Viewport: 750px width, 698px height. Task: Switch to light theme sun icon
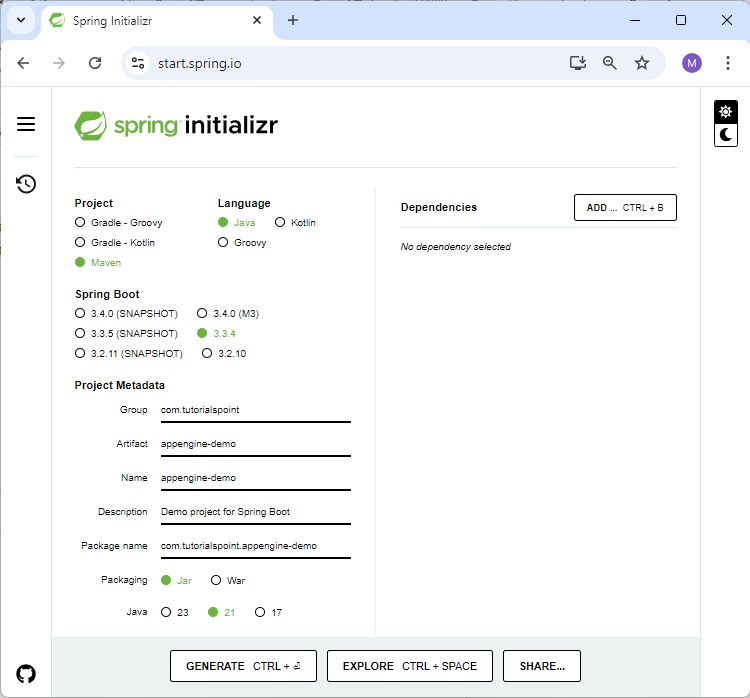(726, 112)
